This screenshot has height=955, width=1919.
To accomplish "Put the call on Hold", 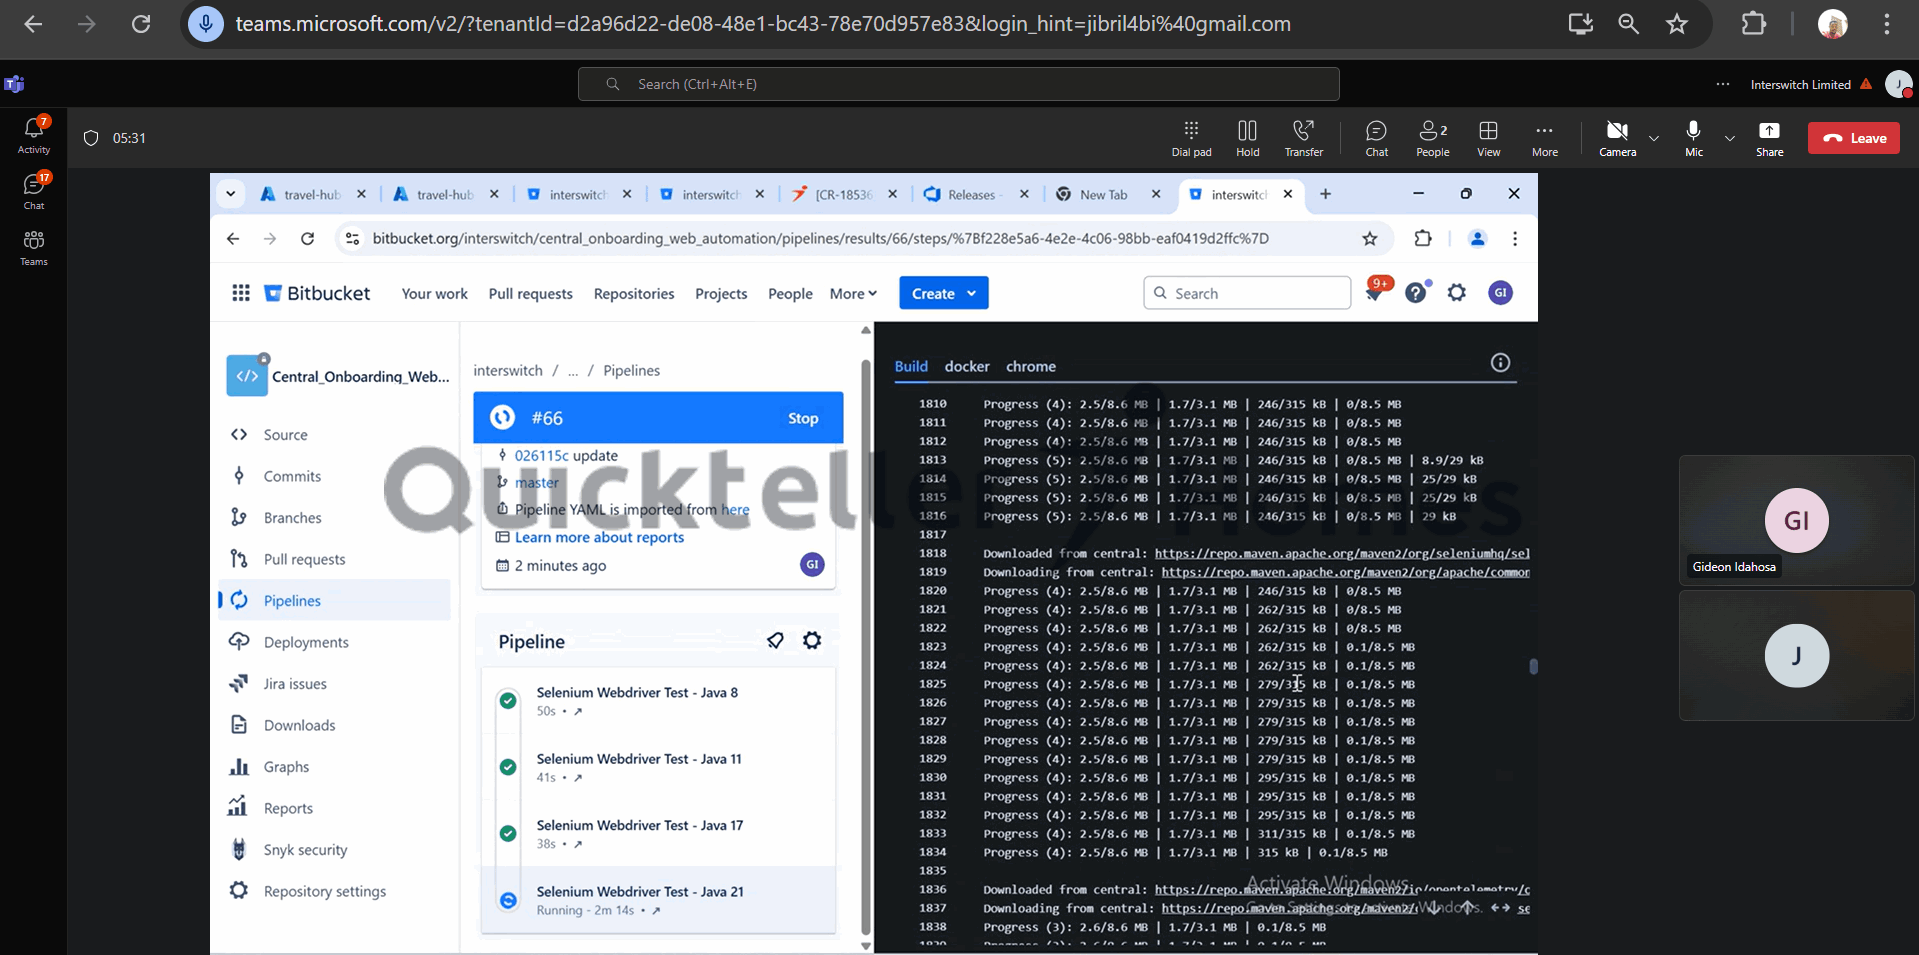I will [1247, 138].
